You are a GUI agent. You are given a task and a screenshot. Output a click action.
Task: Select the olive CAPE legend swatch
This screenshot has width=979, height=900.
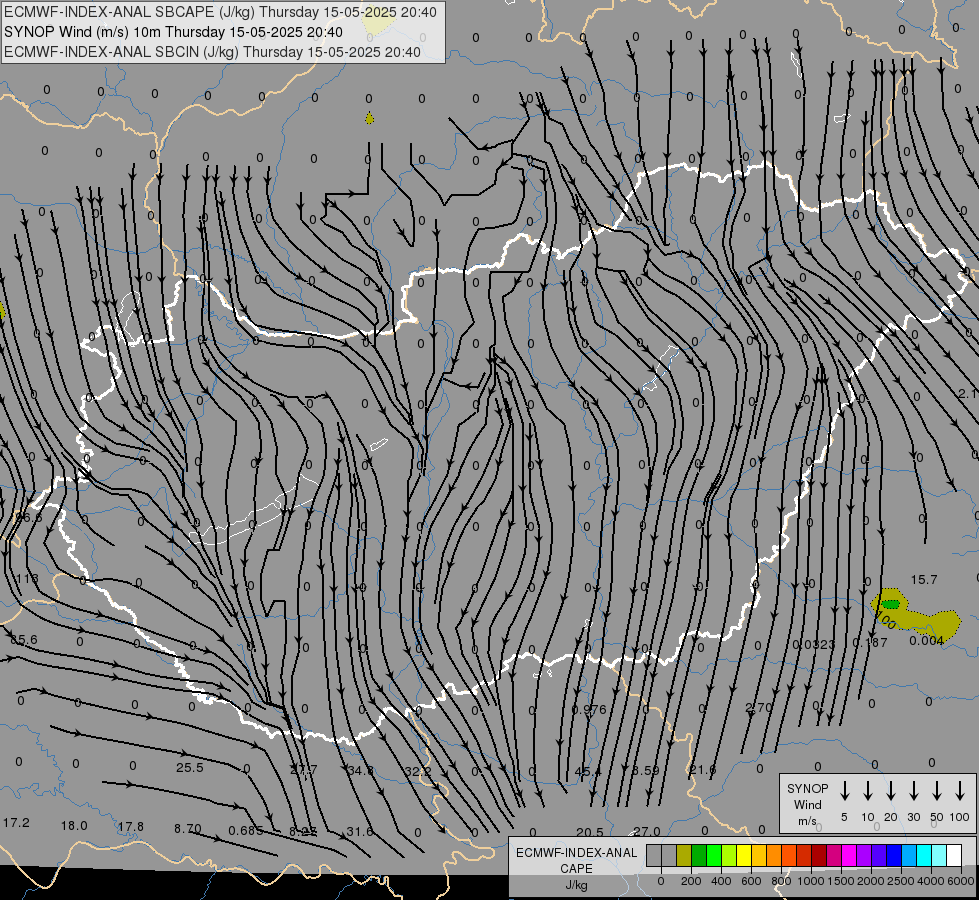tap(684, 856)
